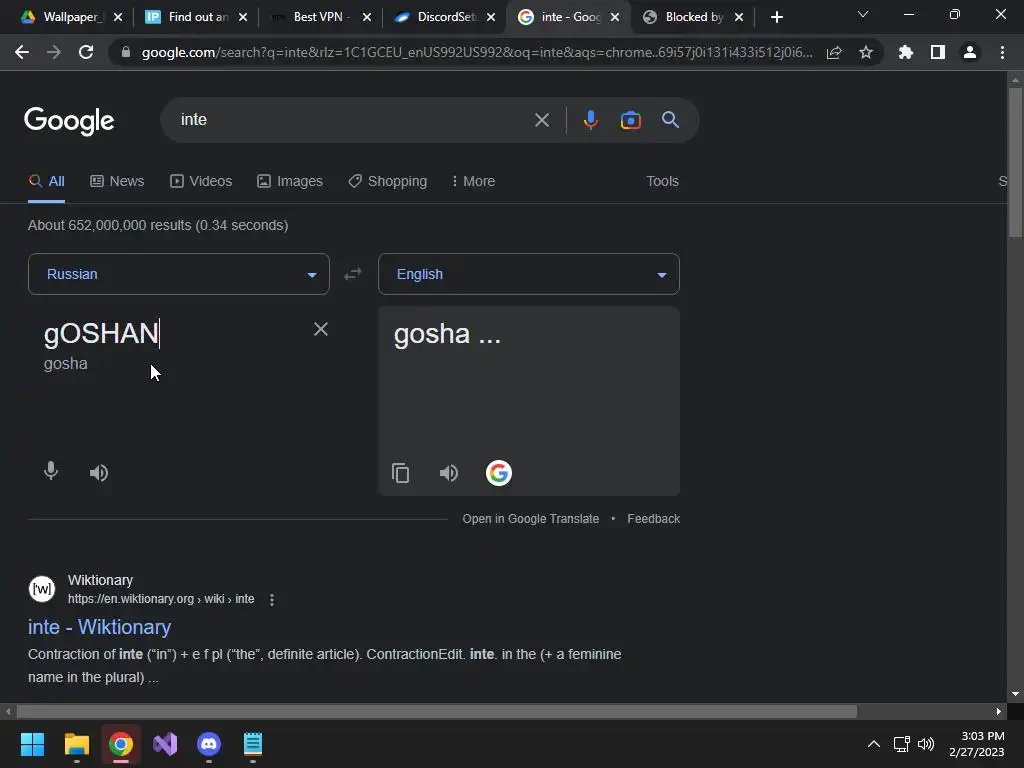Click the Google G logo in translation box
The image size is (1024, 768).
tap(499, 473)
